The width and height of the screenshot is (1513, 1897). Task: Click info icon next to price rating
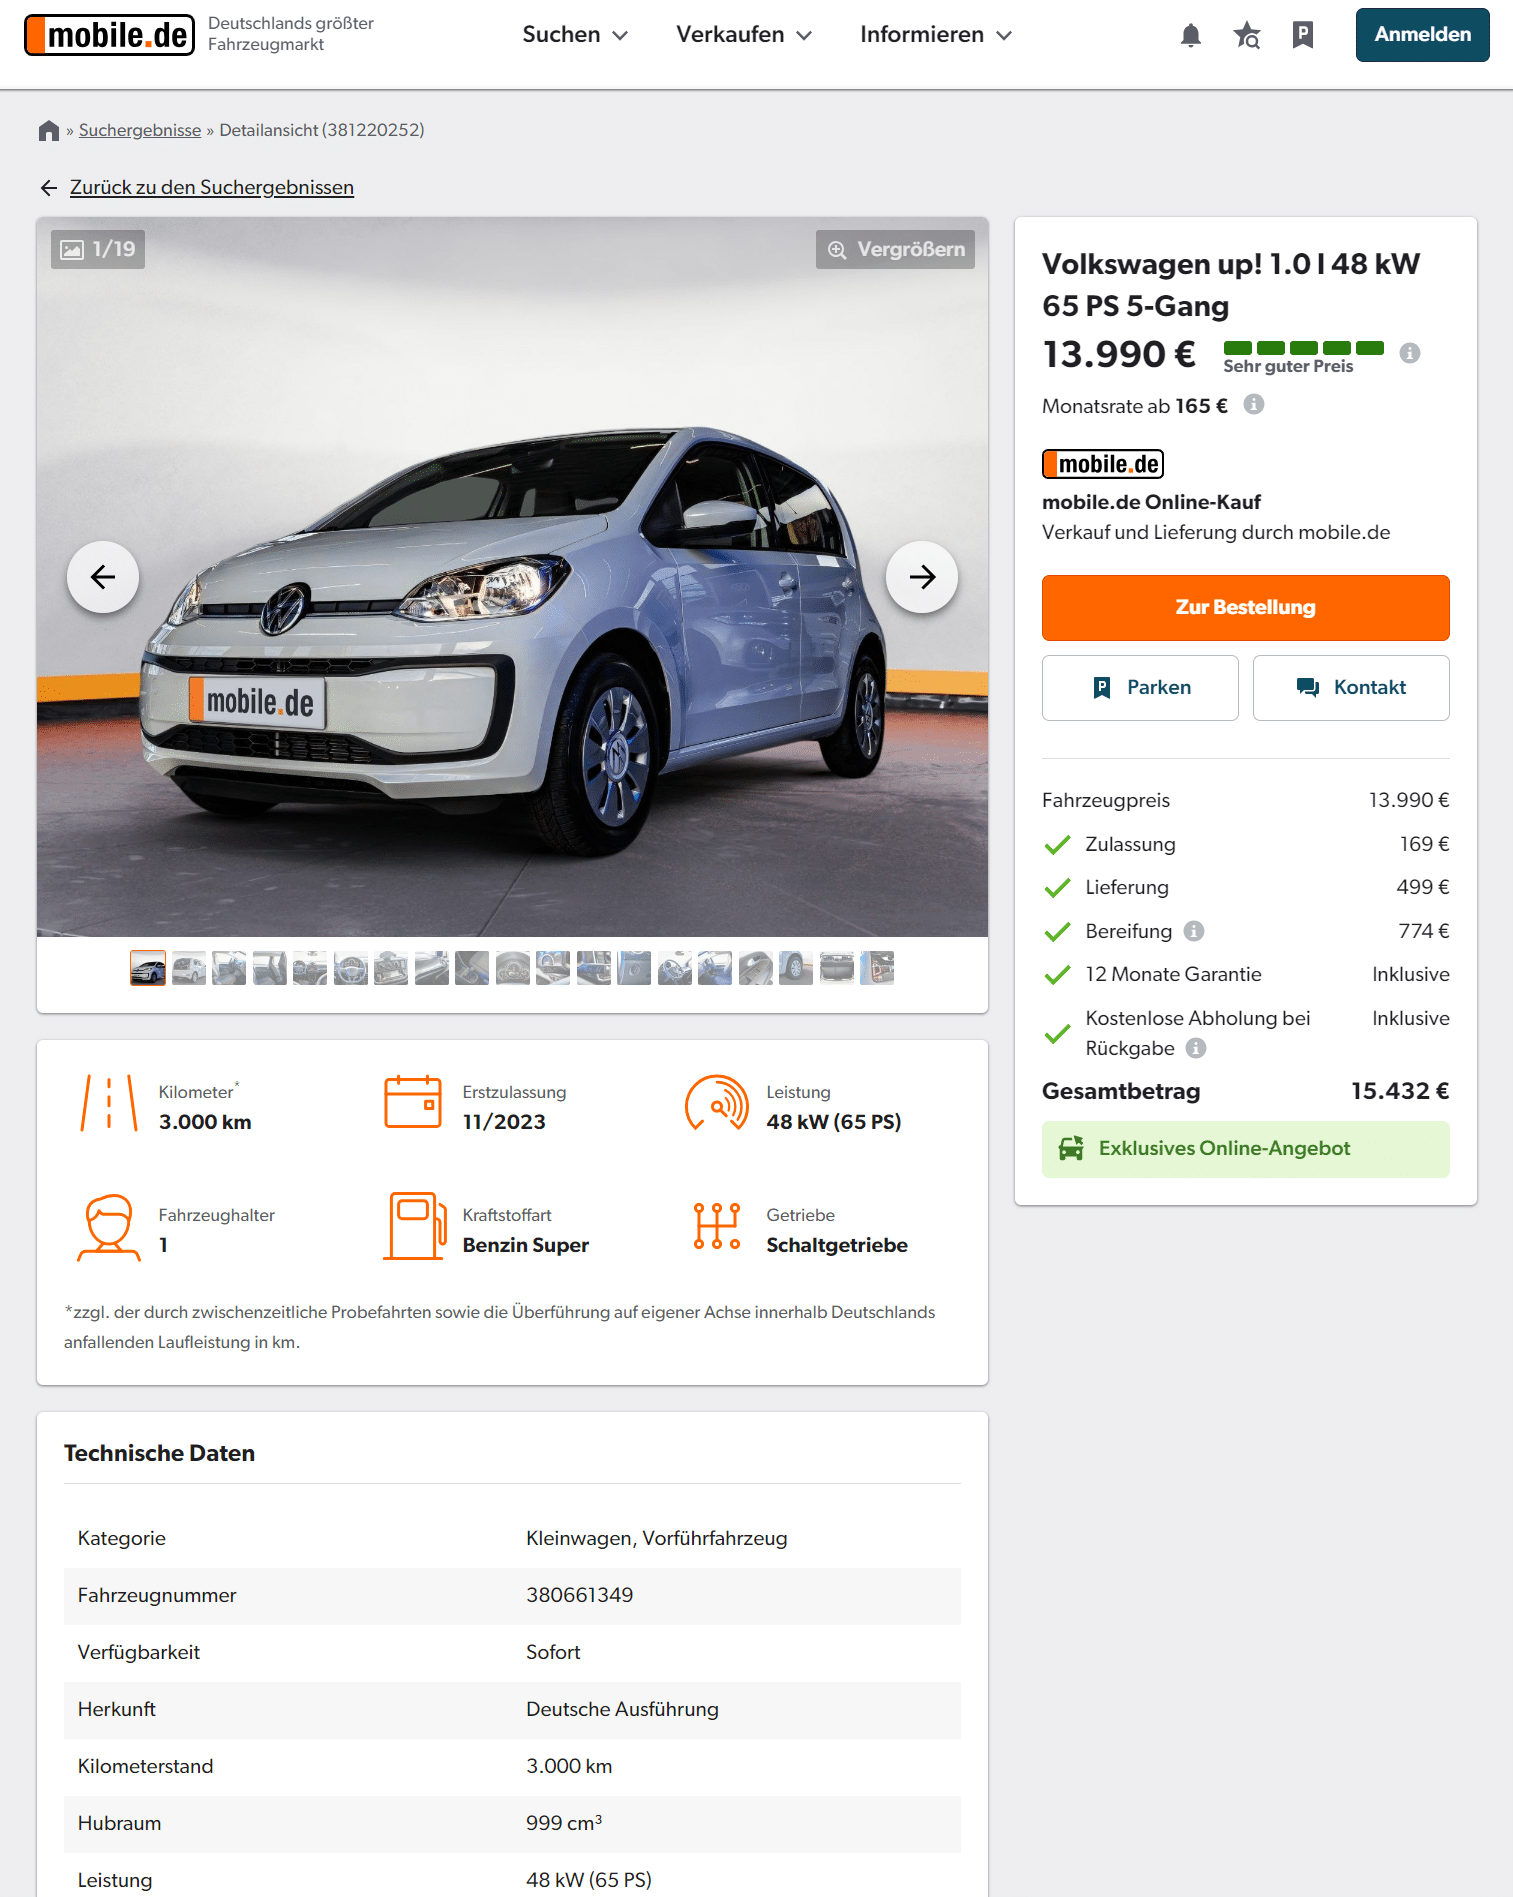point(1409,353)
